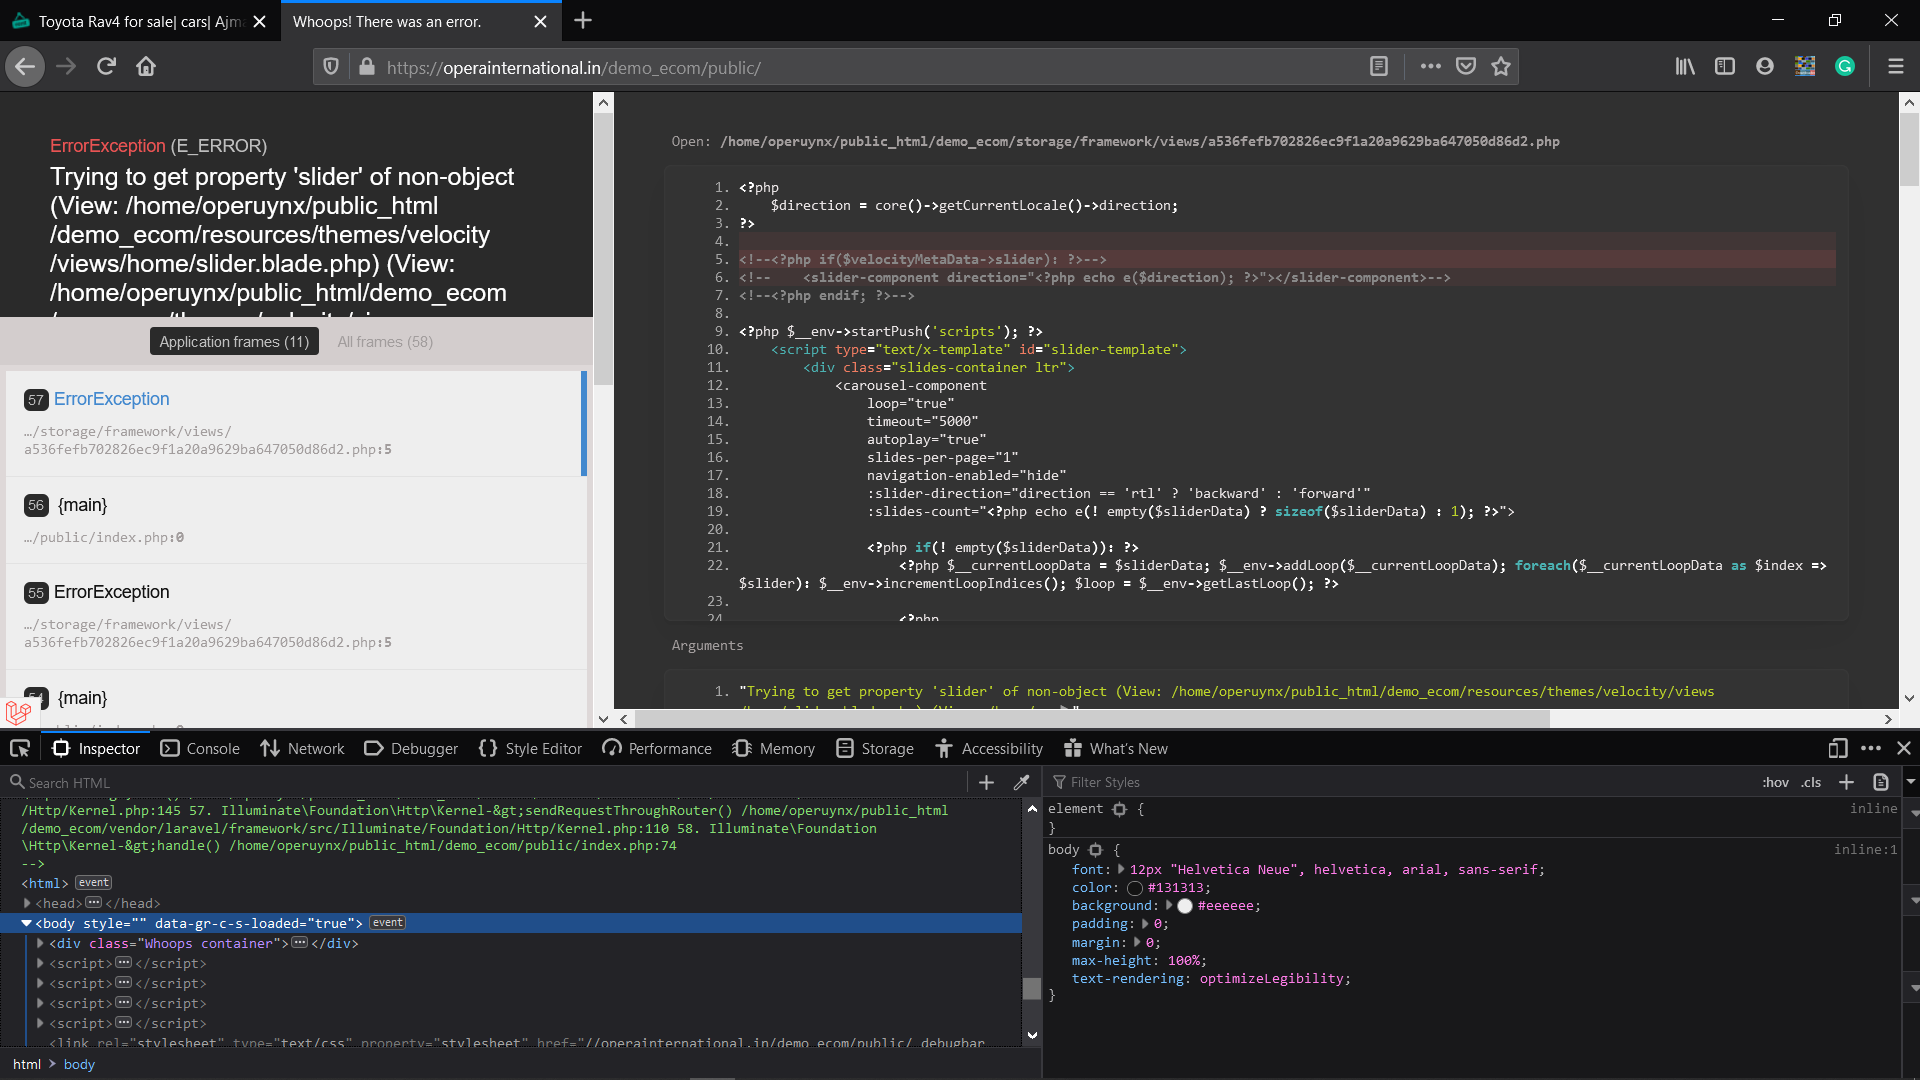Select frame 56 {main}

click(x=294, y=520)
